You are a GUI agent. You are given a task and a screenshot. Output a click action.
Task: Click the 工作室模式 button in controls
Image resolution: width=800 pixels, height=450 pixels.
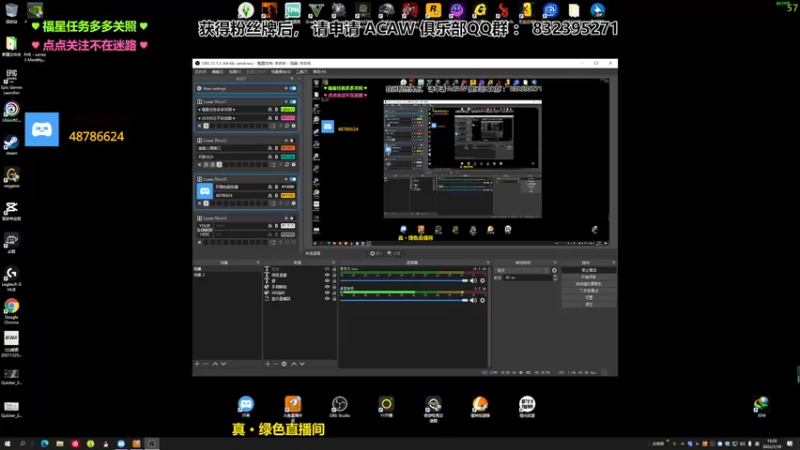(589, 291)
